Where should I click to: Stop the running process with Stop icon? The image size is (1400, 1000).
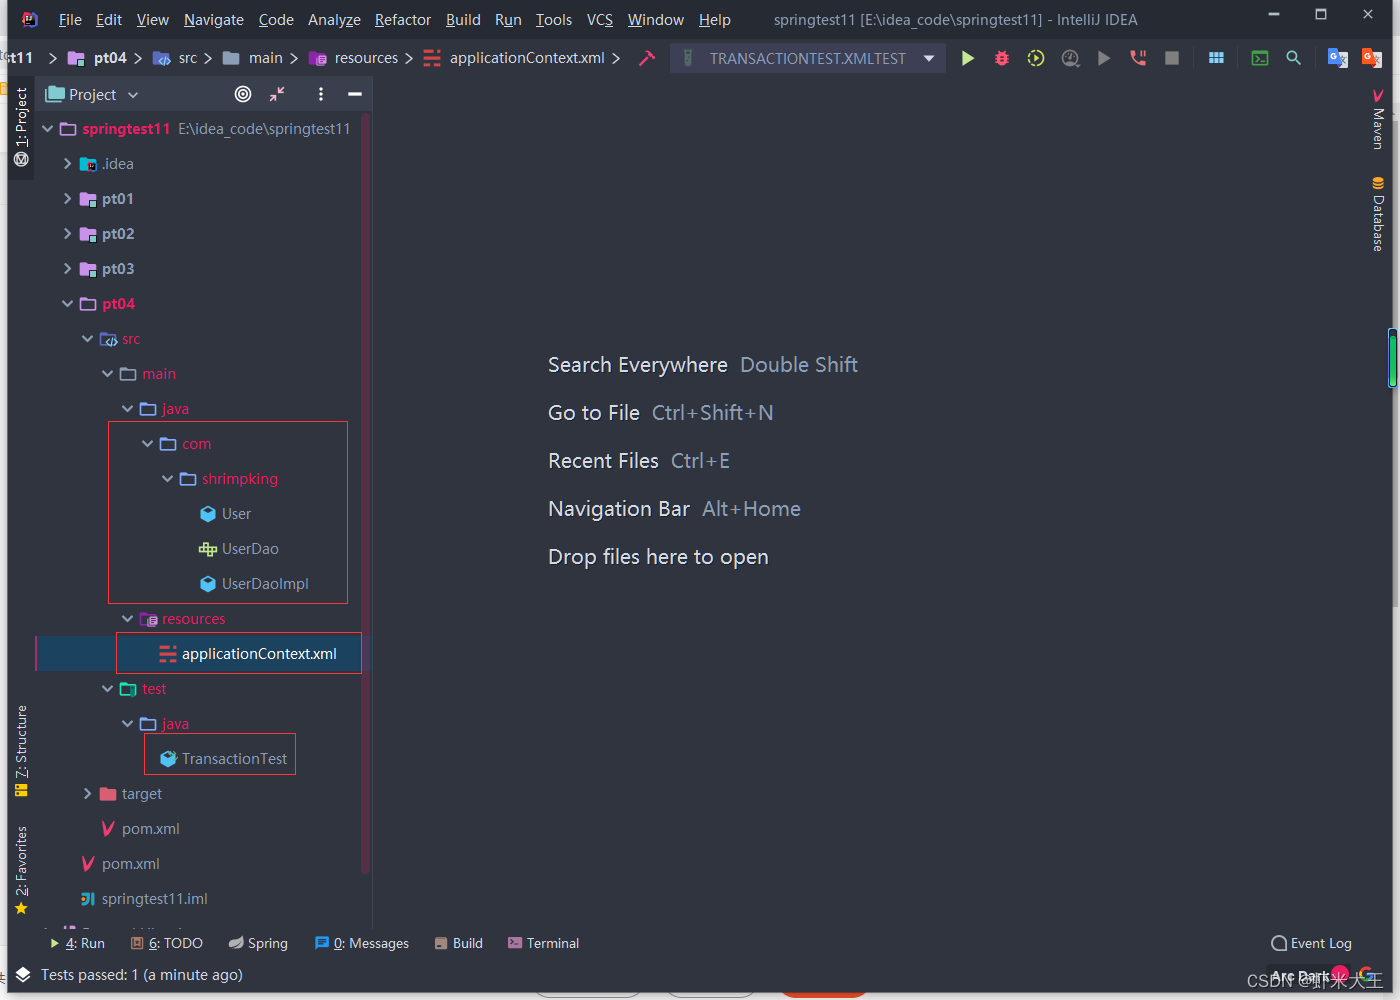point(1171,57)
